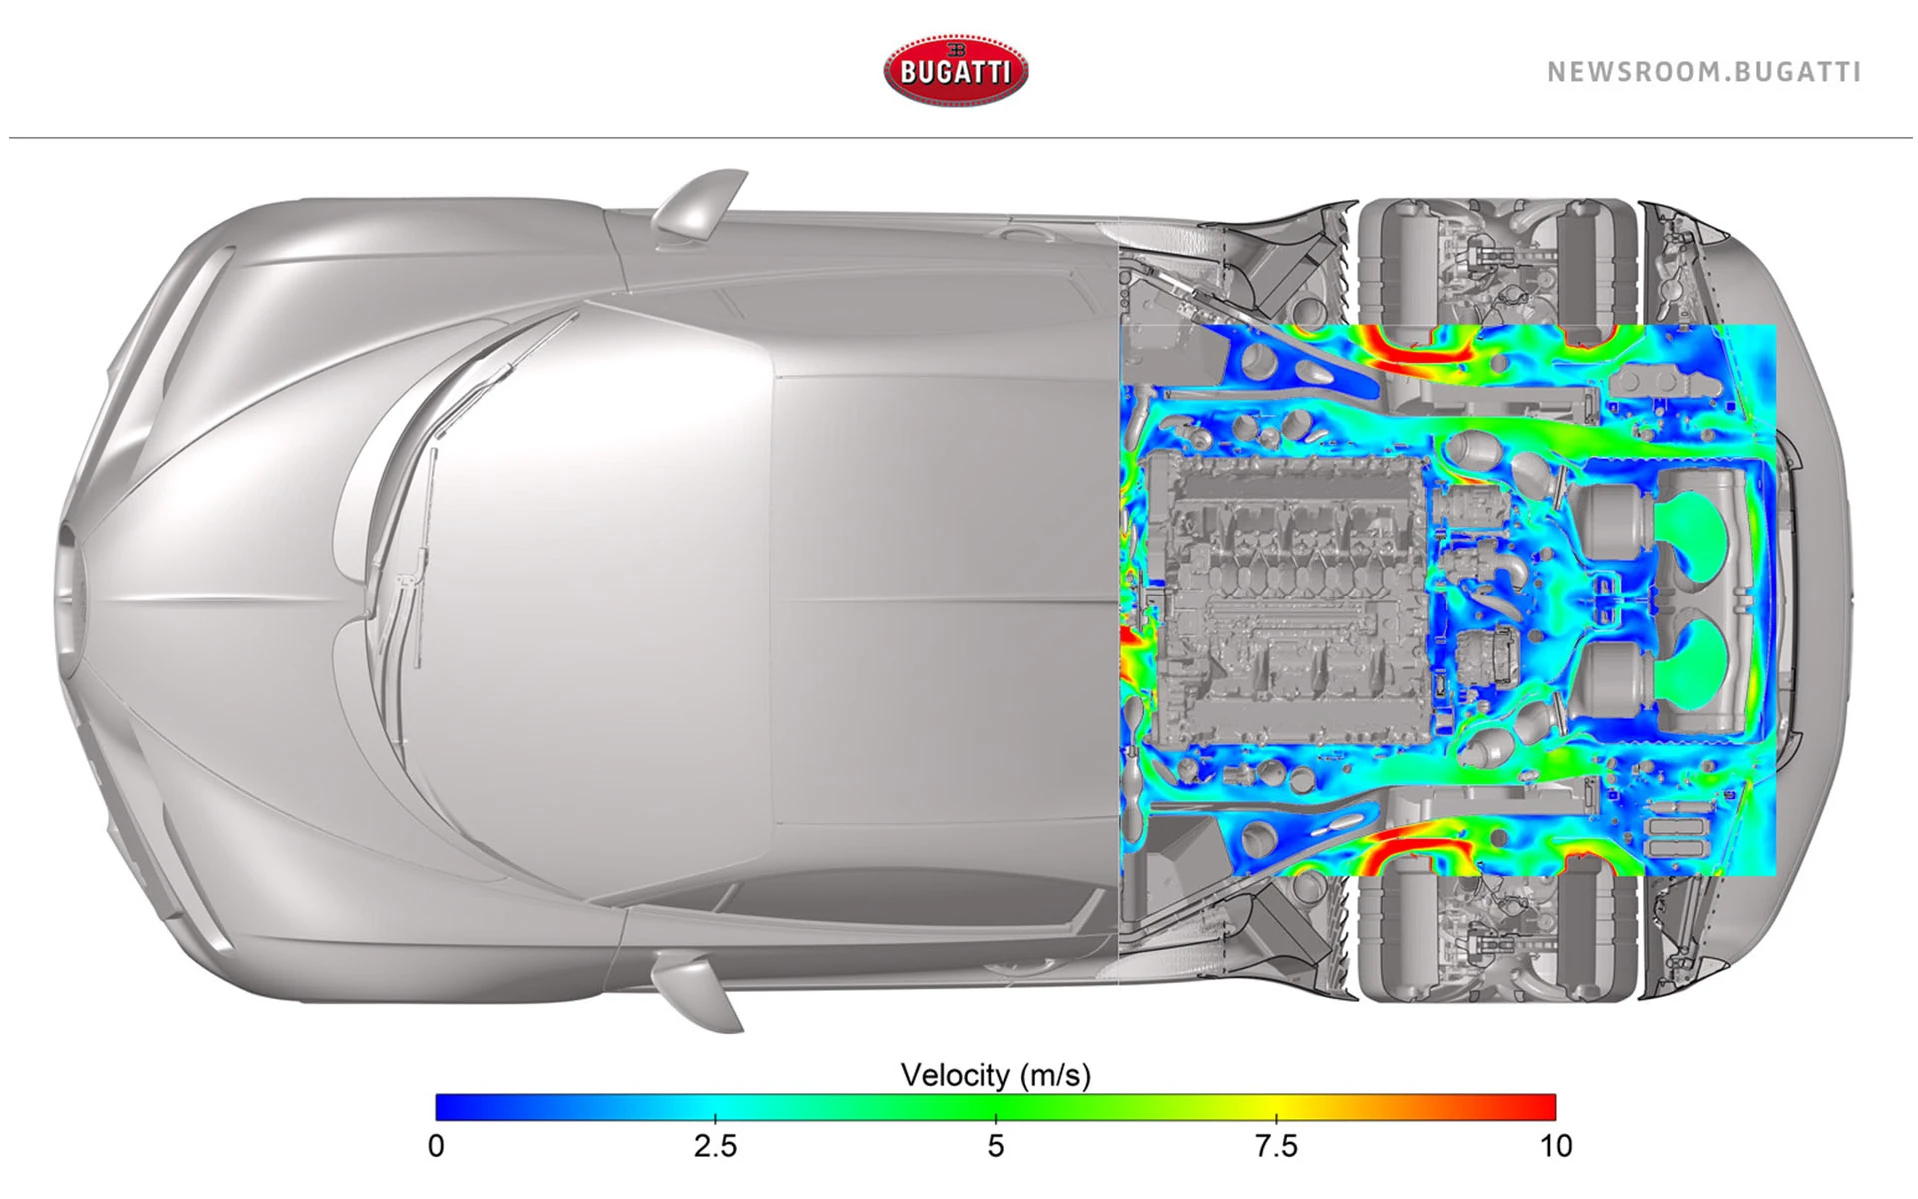Open the NEWSROOM.BUGATTI link
1918x1199 pixels.
pyautogui.click(x=1703, y=72)
